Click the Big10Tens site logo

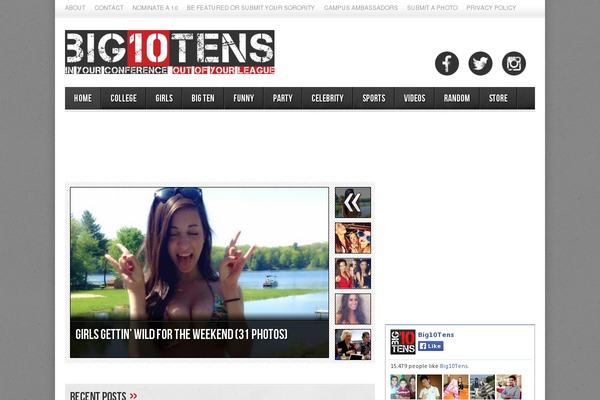tap(170, 53)
